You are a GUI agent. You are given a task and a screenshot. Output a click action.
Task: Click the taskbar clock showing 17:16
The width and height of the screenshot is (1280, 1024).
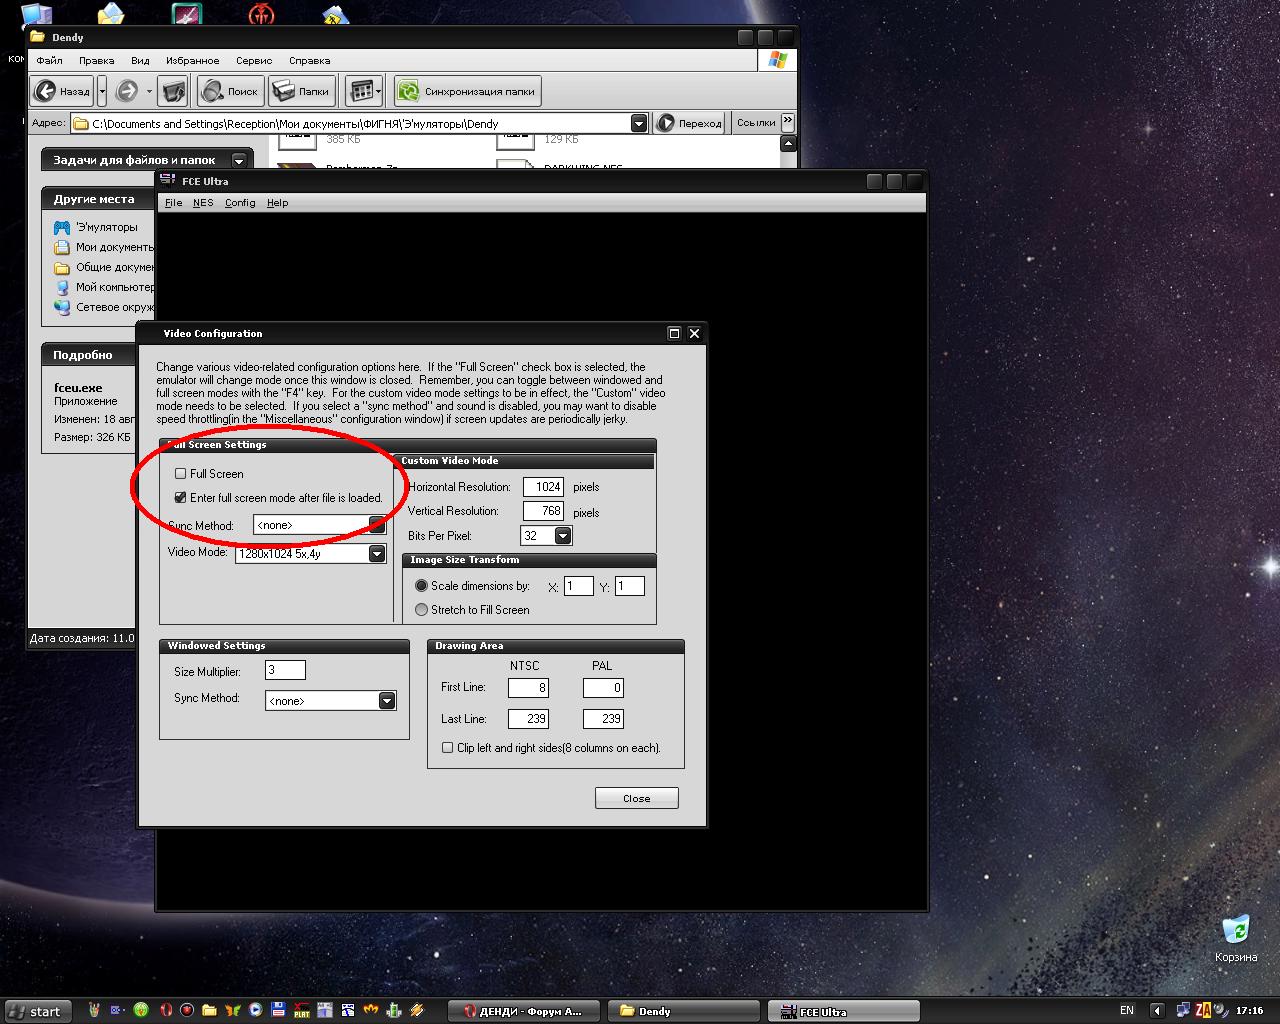1250,1010
